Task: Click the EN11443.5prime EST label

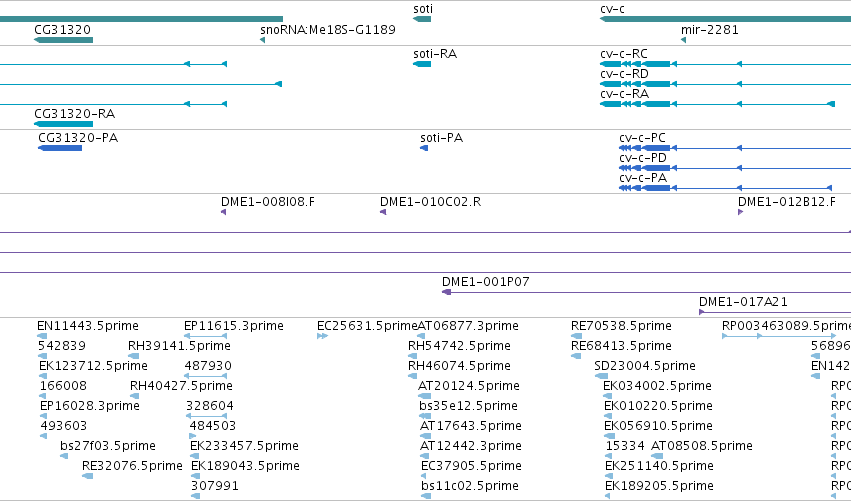Action: 88,326
